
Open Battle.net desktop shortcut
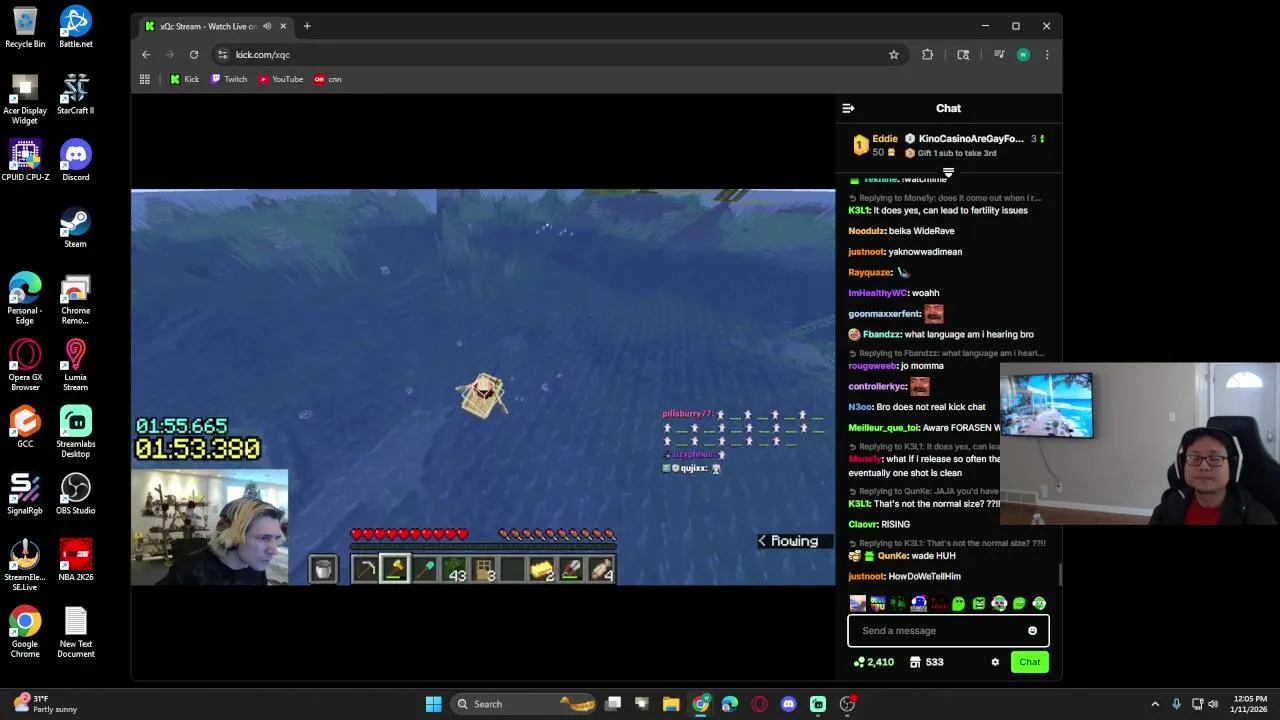[x=75, y=28]
